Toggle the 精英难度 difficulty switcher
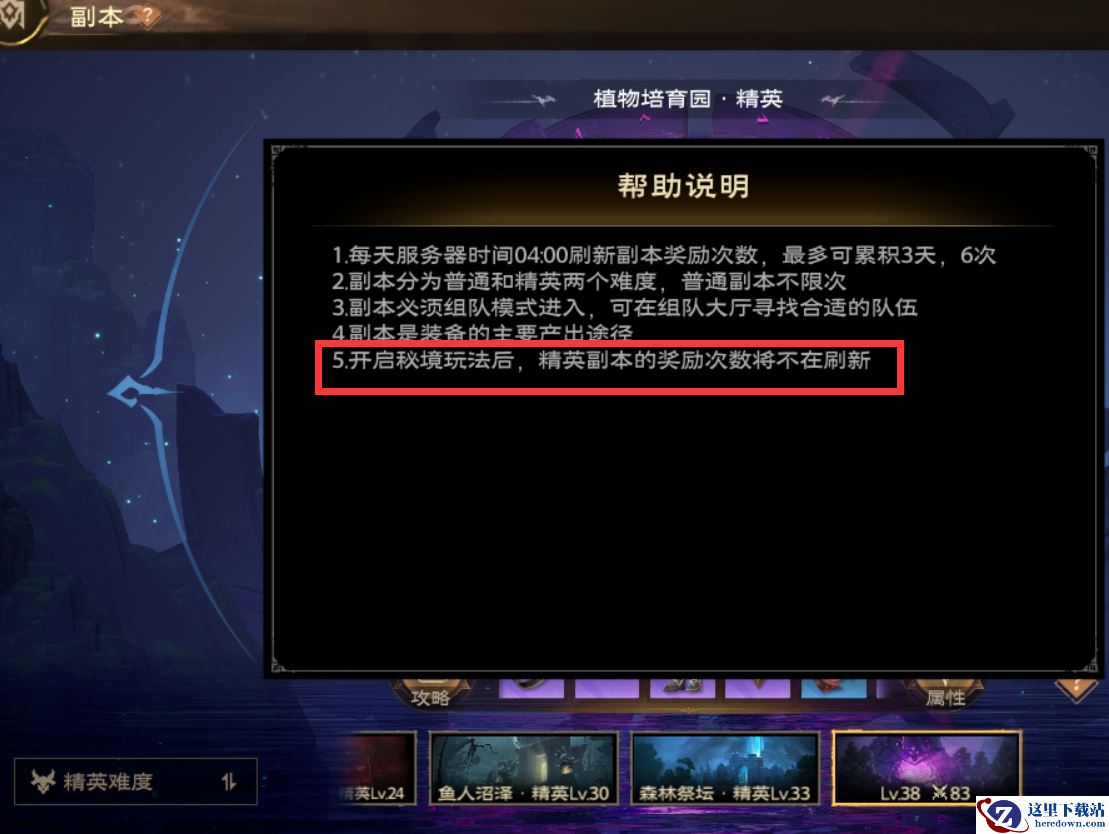Viewport: 1109px width, 834px height. tap(135, 782)
